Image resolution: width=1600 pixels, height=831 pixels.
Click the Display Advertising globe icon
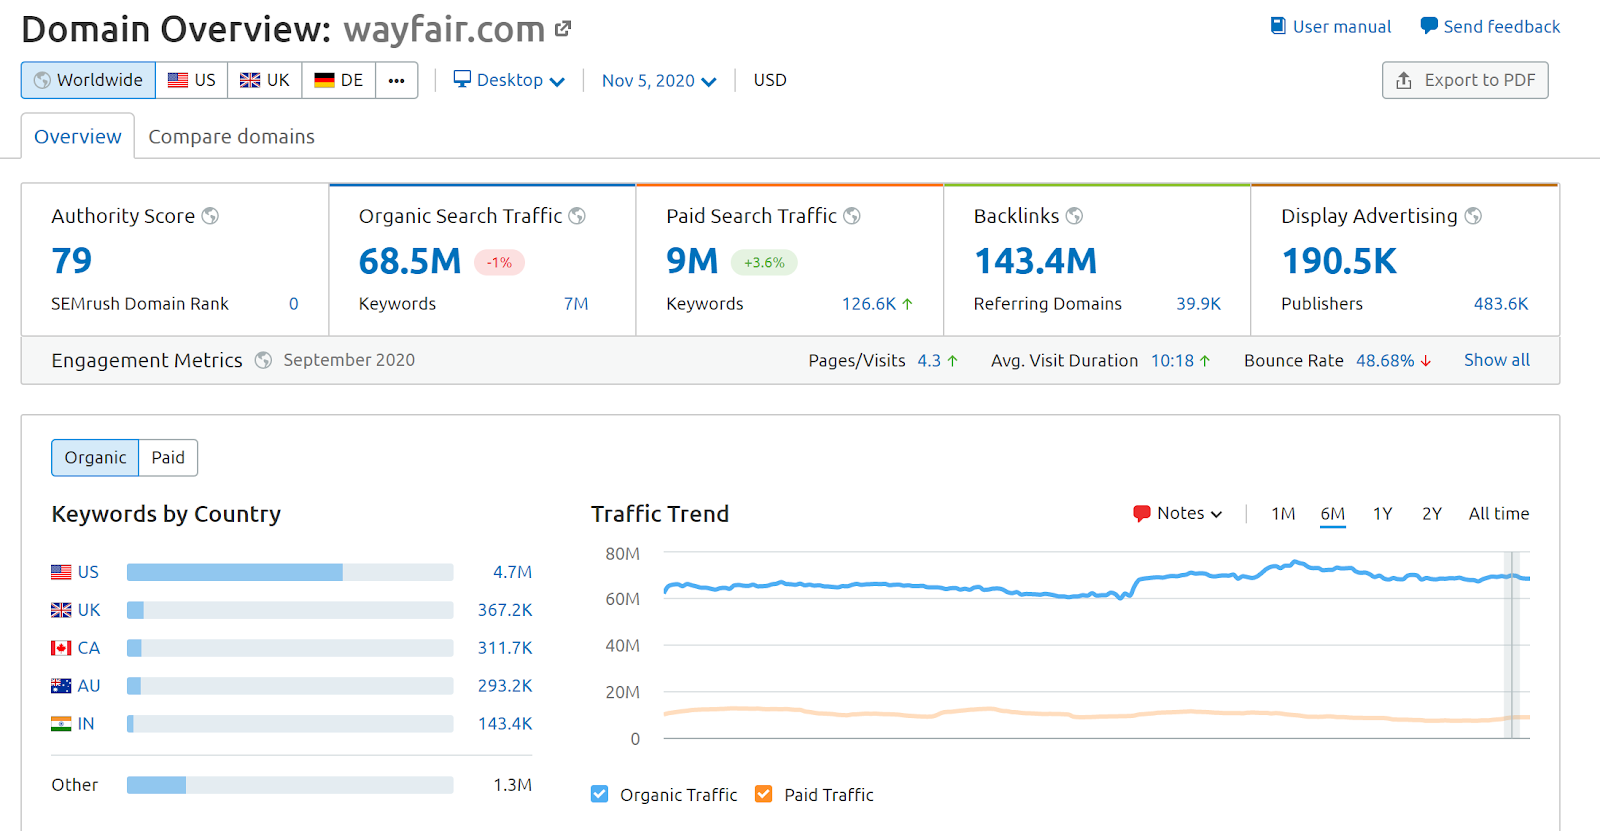pos(1473,216)
